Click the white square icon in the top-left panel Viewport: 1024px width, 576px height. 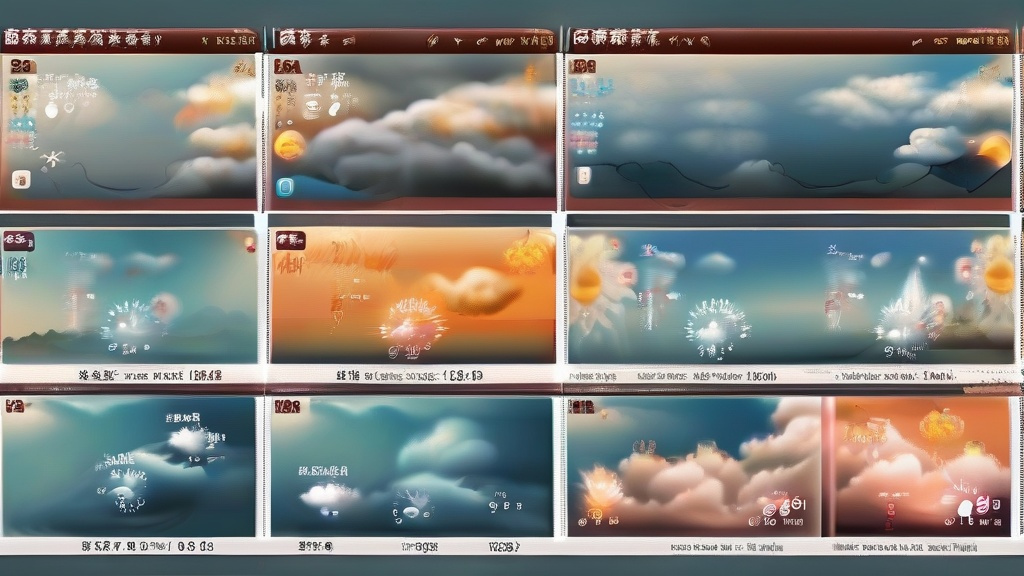20,180
